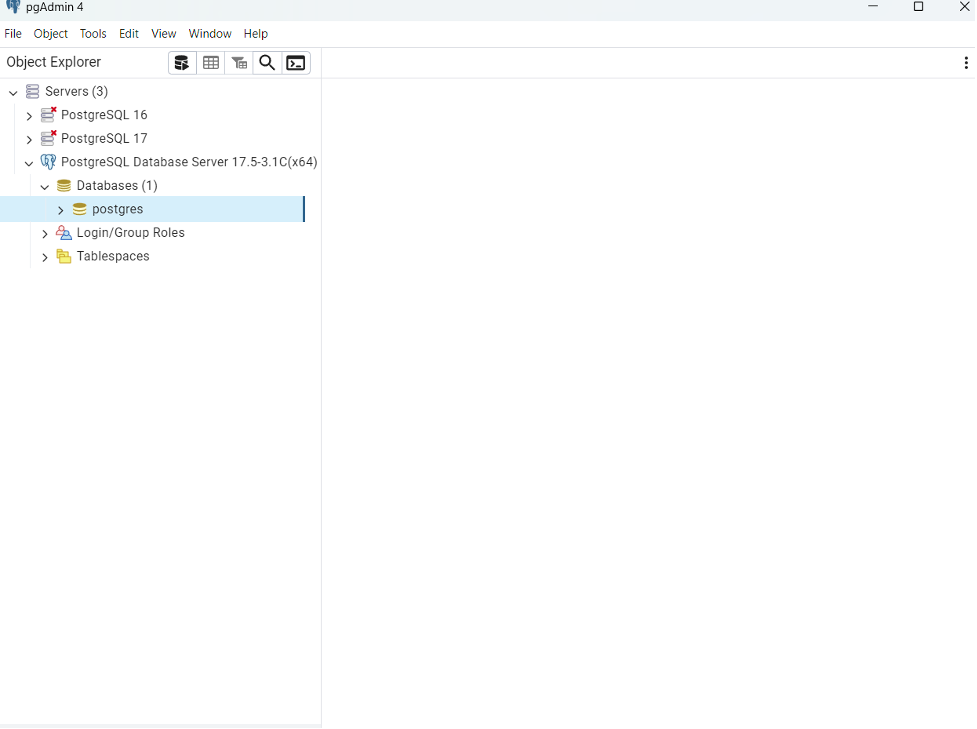The width and height of the screenshot is (977, 729).
Task: Open the View Data table icon
Action: click(211, 63)
